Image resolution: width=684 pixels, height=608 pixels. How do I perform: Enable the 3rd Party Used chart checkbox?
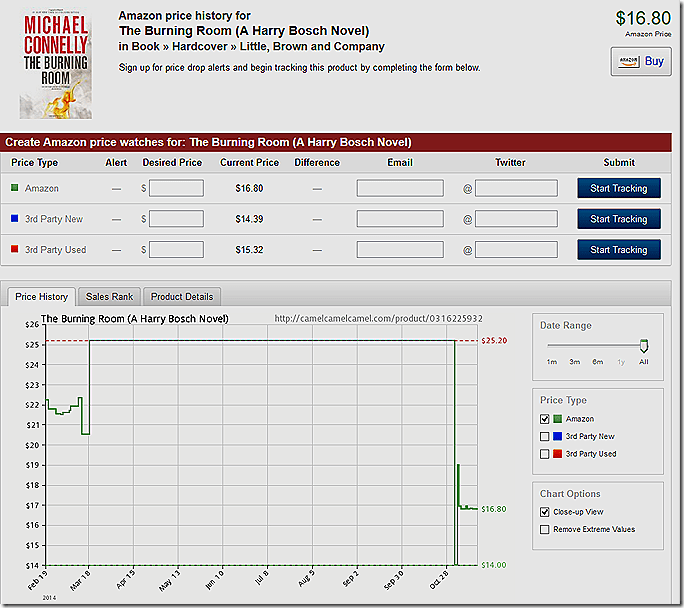coord(545,454)
